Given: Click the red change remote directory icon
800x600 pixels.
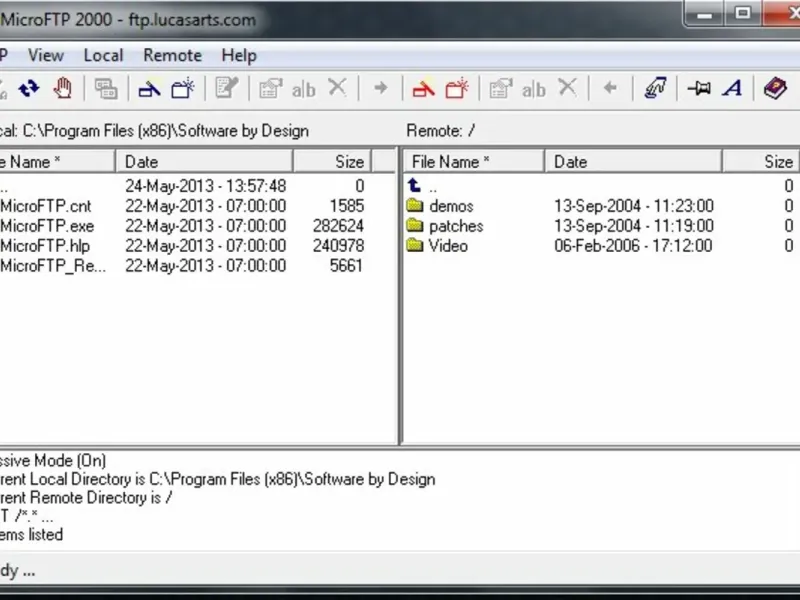Looking at the screenshot, I should pyautogui.click(x=423, y=89).
